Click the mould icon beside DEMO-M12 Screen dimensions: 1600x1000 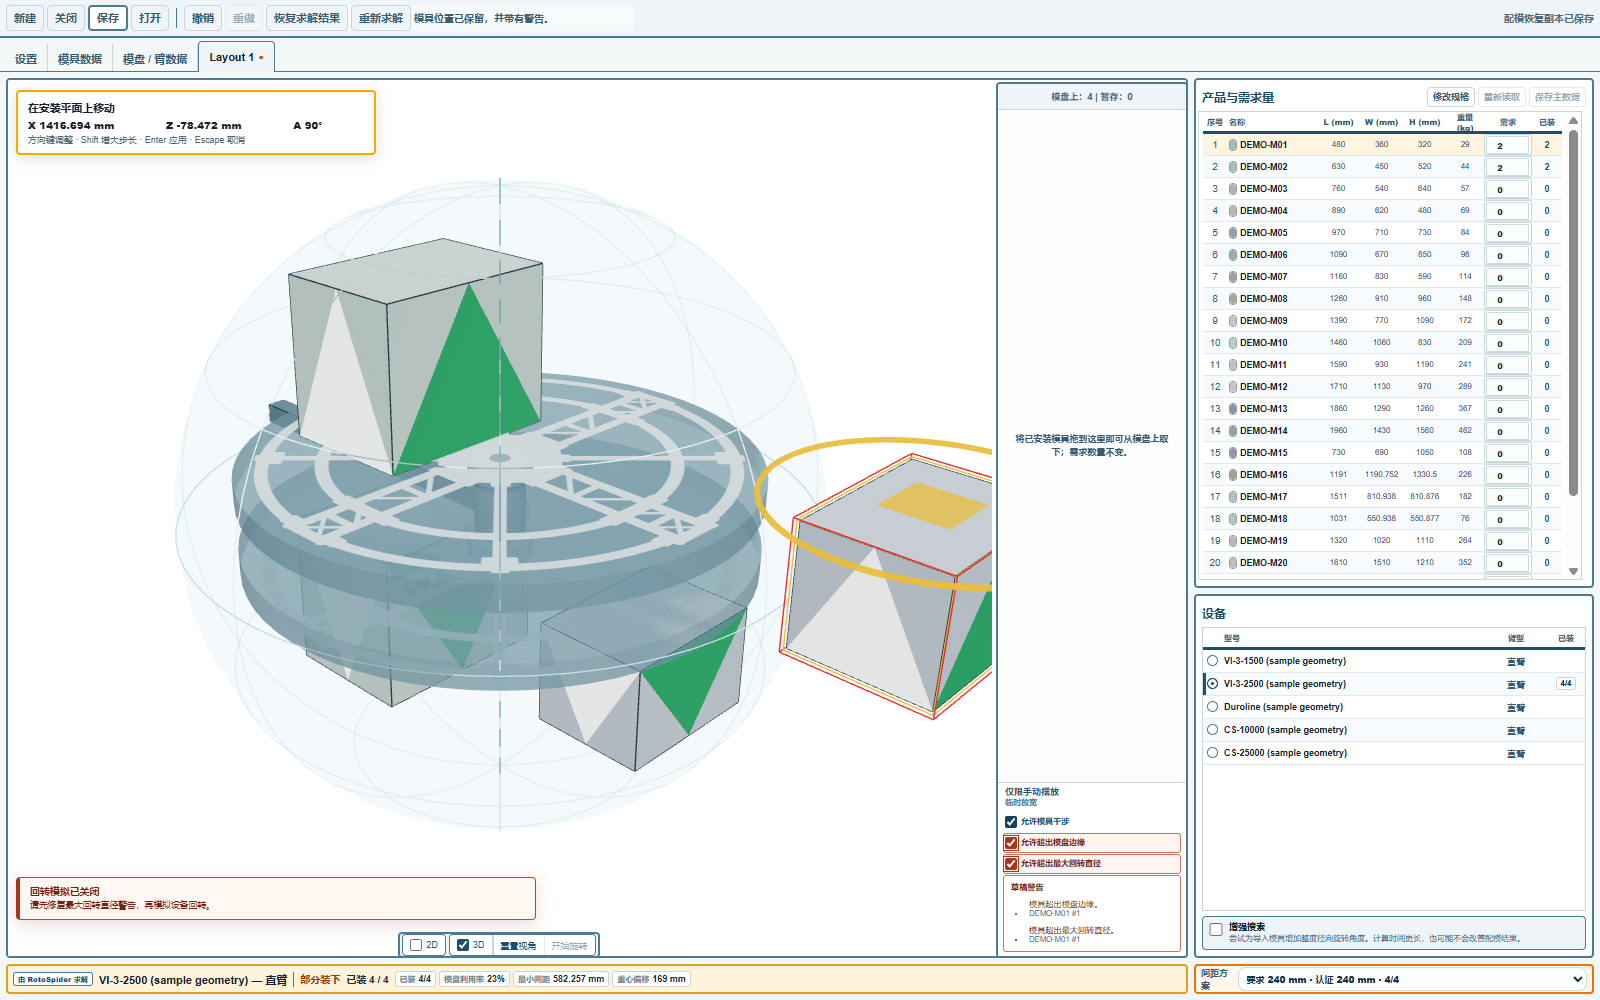[1233, 387]
